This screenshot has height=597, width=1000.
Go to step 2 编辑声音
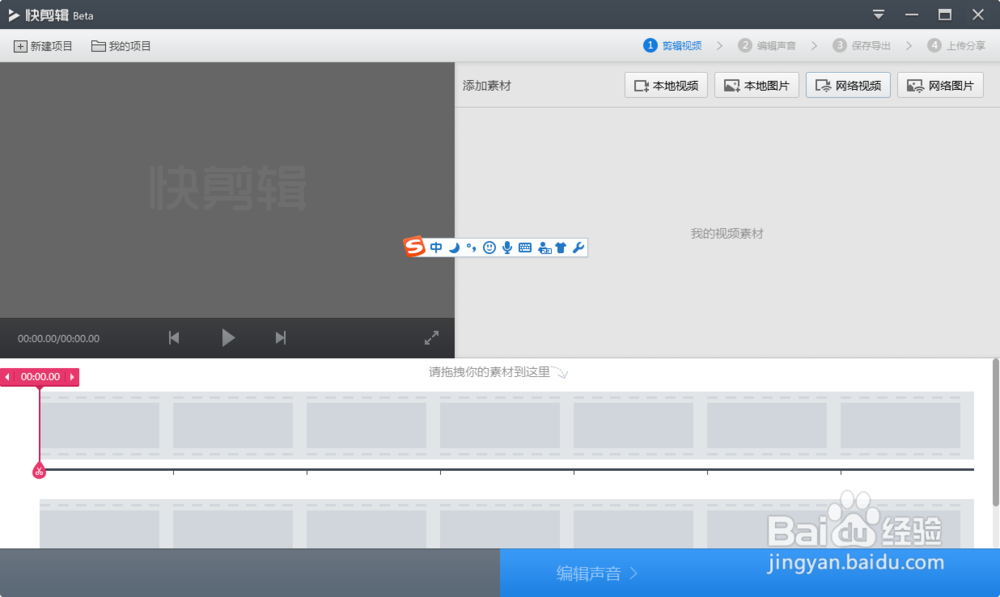(767, 45)
